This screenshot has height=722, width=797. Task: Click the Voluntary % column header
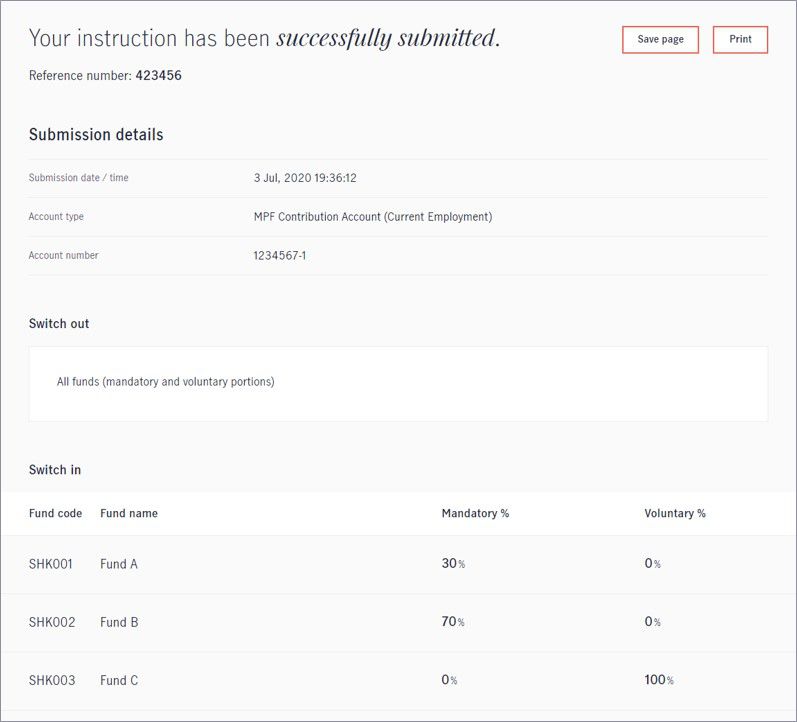point(675,513)
